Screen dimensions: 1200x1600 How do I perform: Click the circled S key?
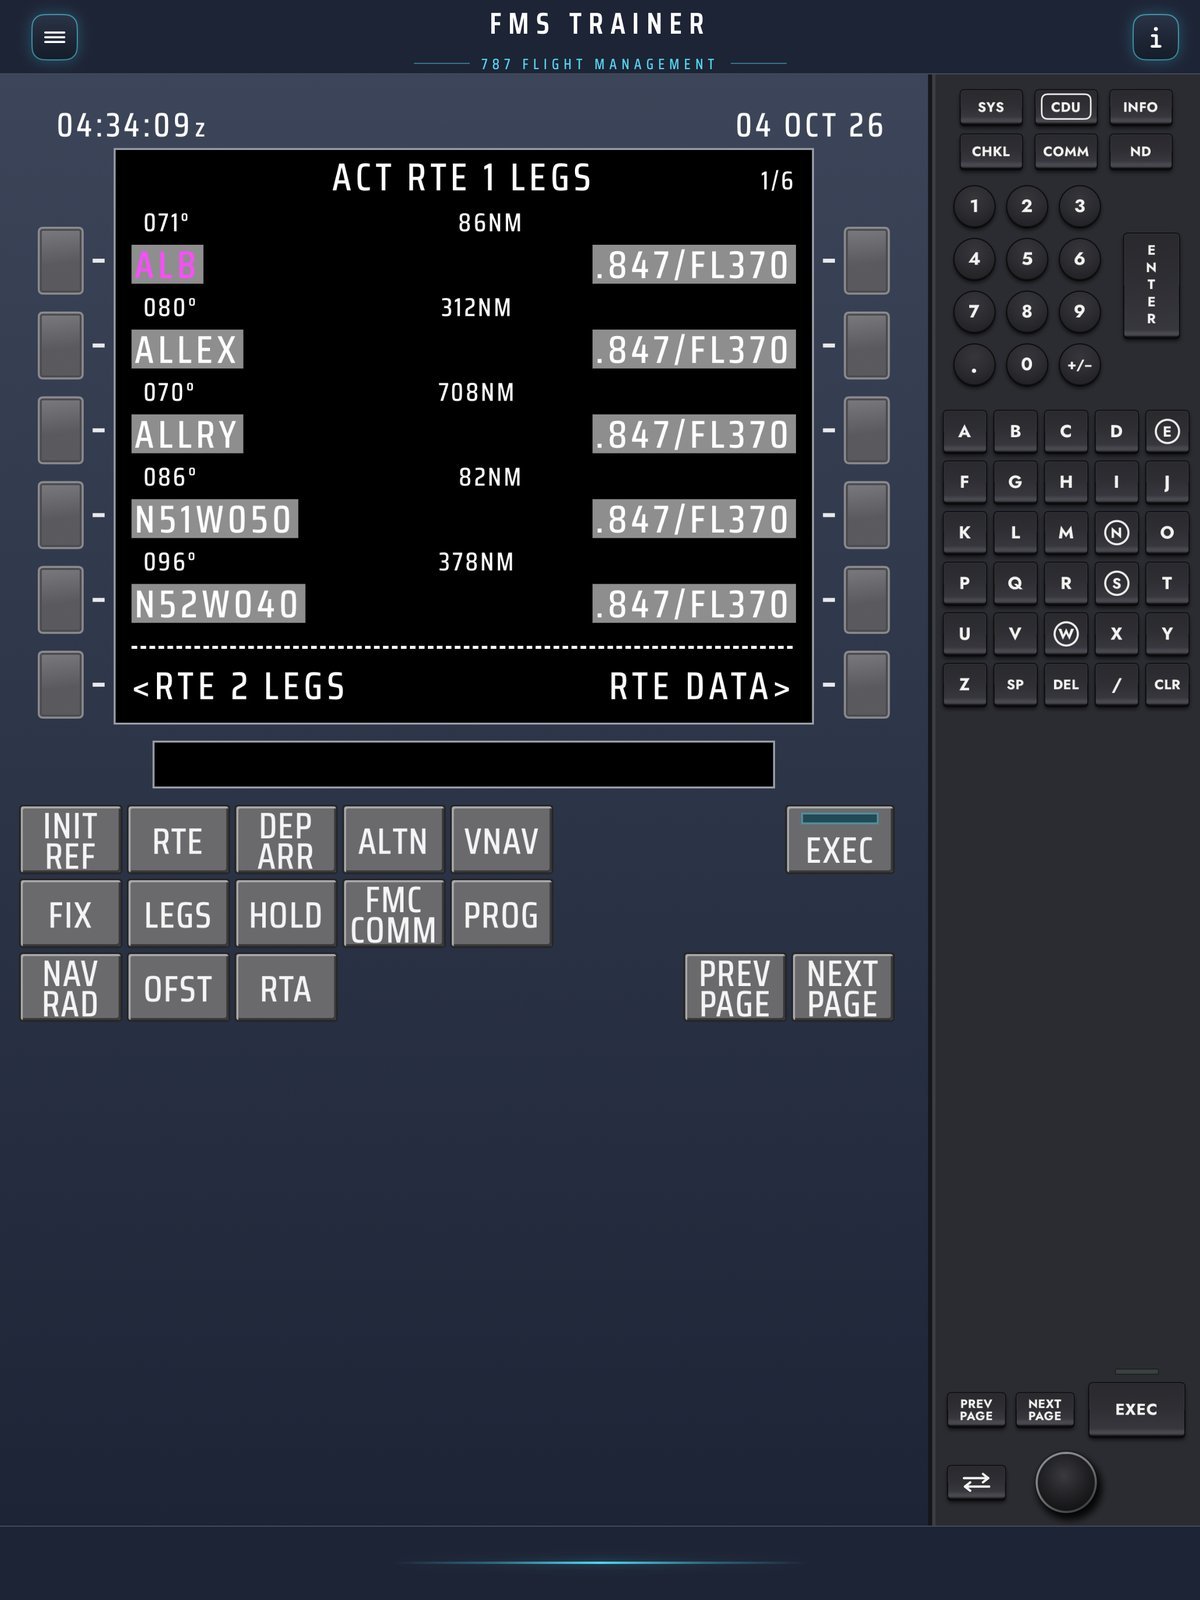(x=1116, y=583)
